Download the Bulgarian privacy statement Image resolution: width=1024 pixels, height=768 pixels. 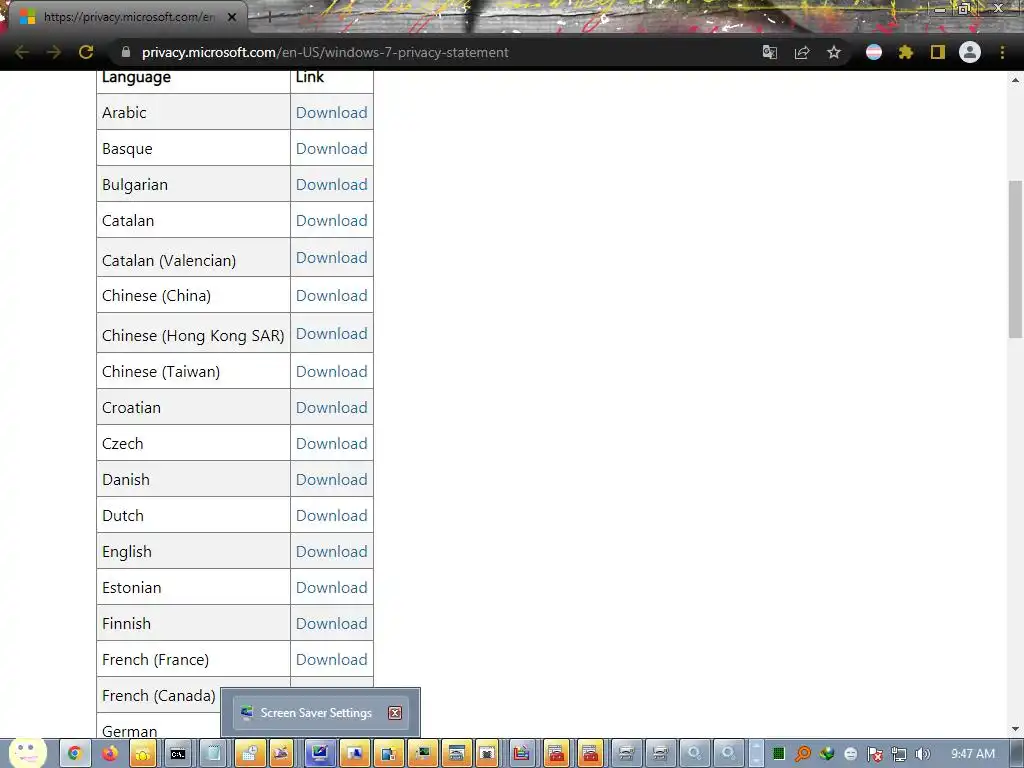[332, 184]
